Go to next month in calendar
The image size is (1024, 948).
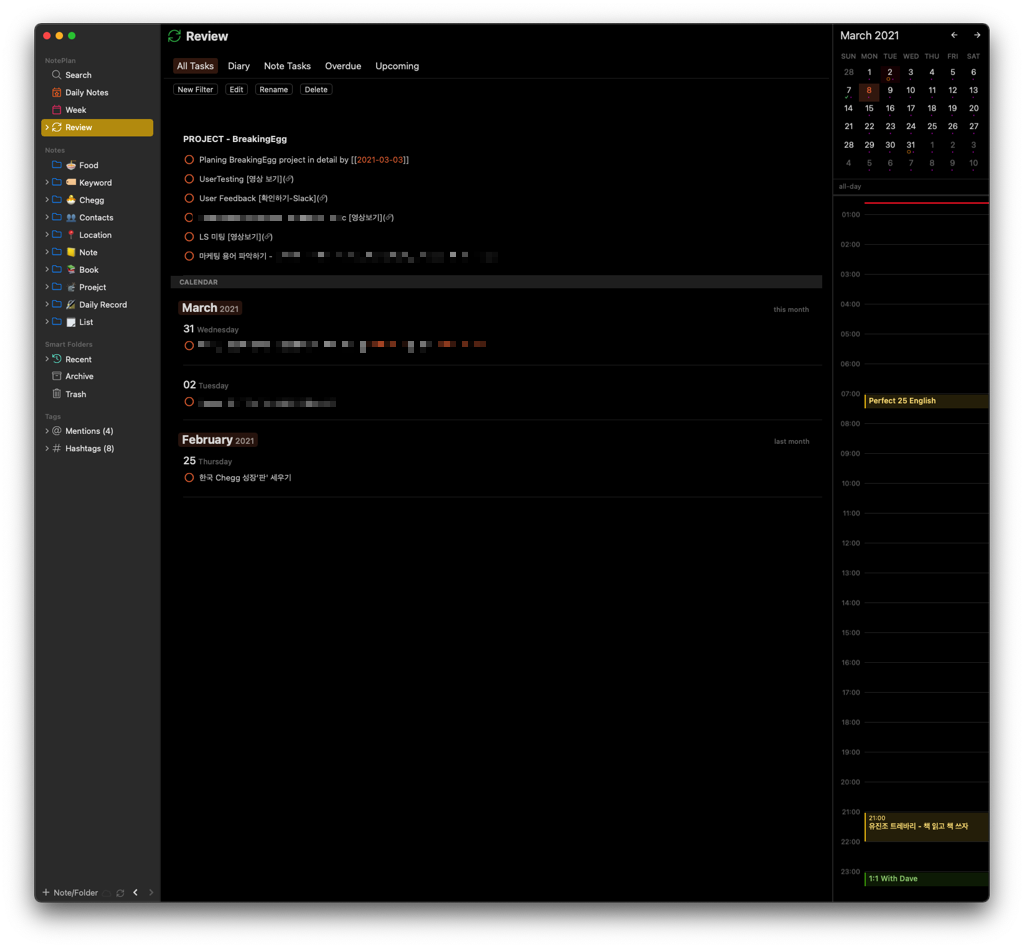[977, 35]
